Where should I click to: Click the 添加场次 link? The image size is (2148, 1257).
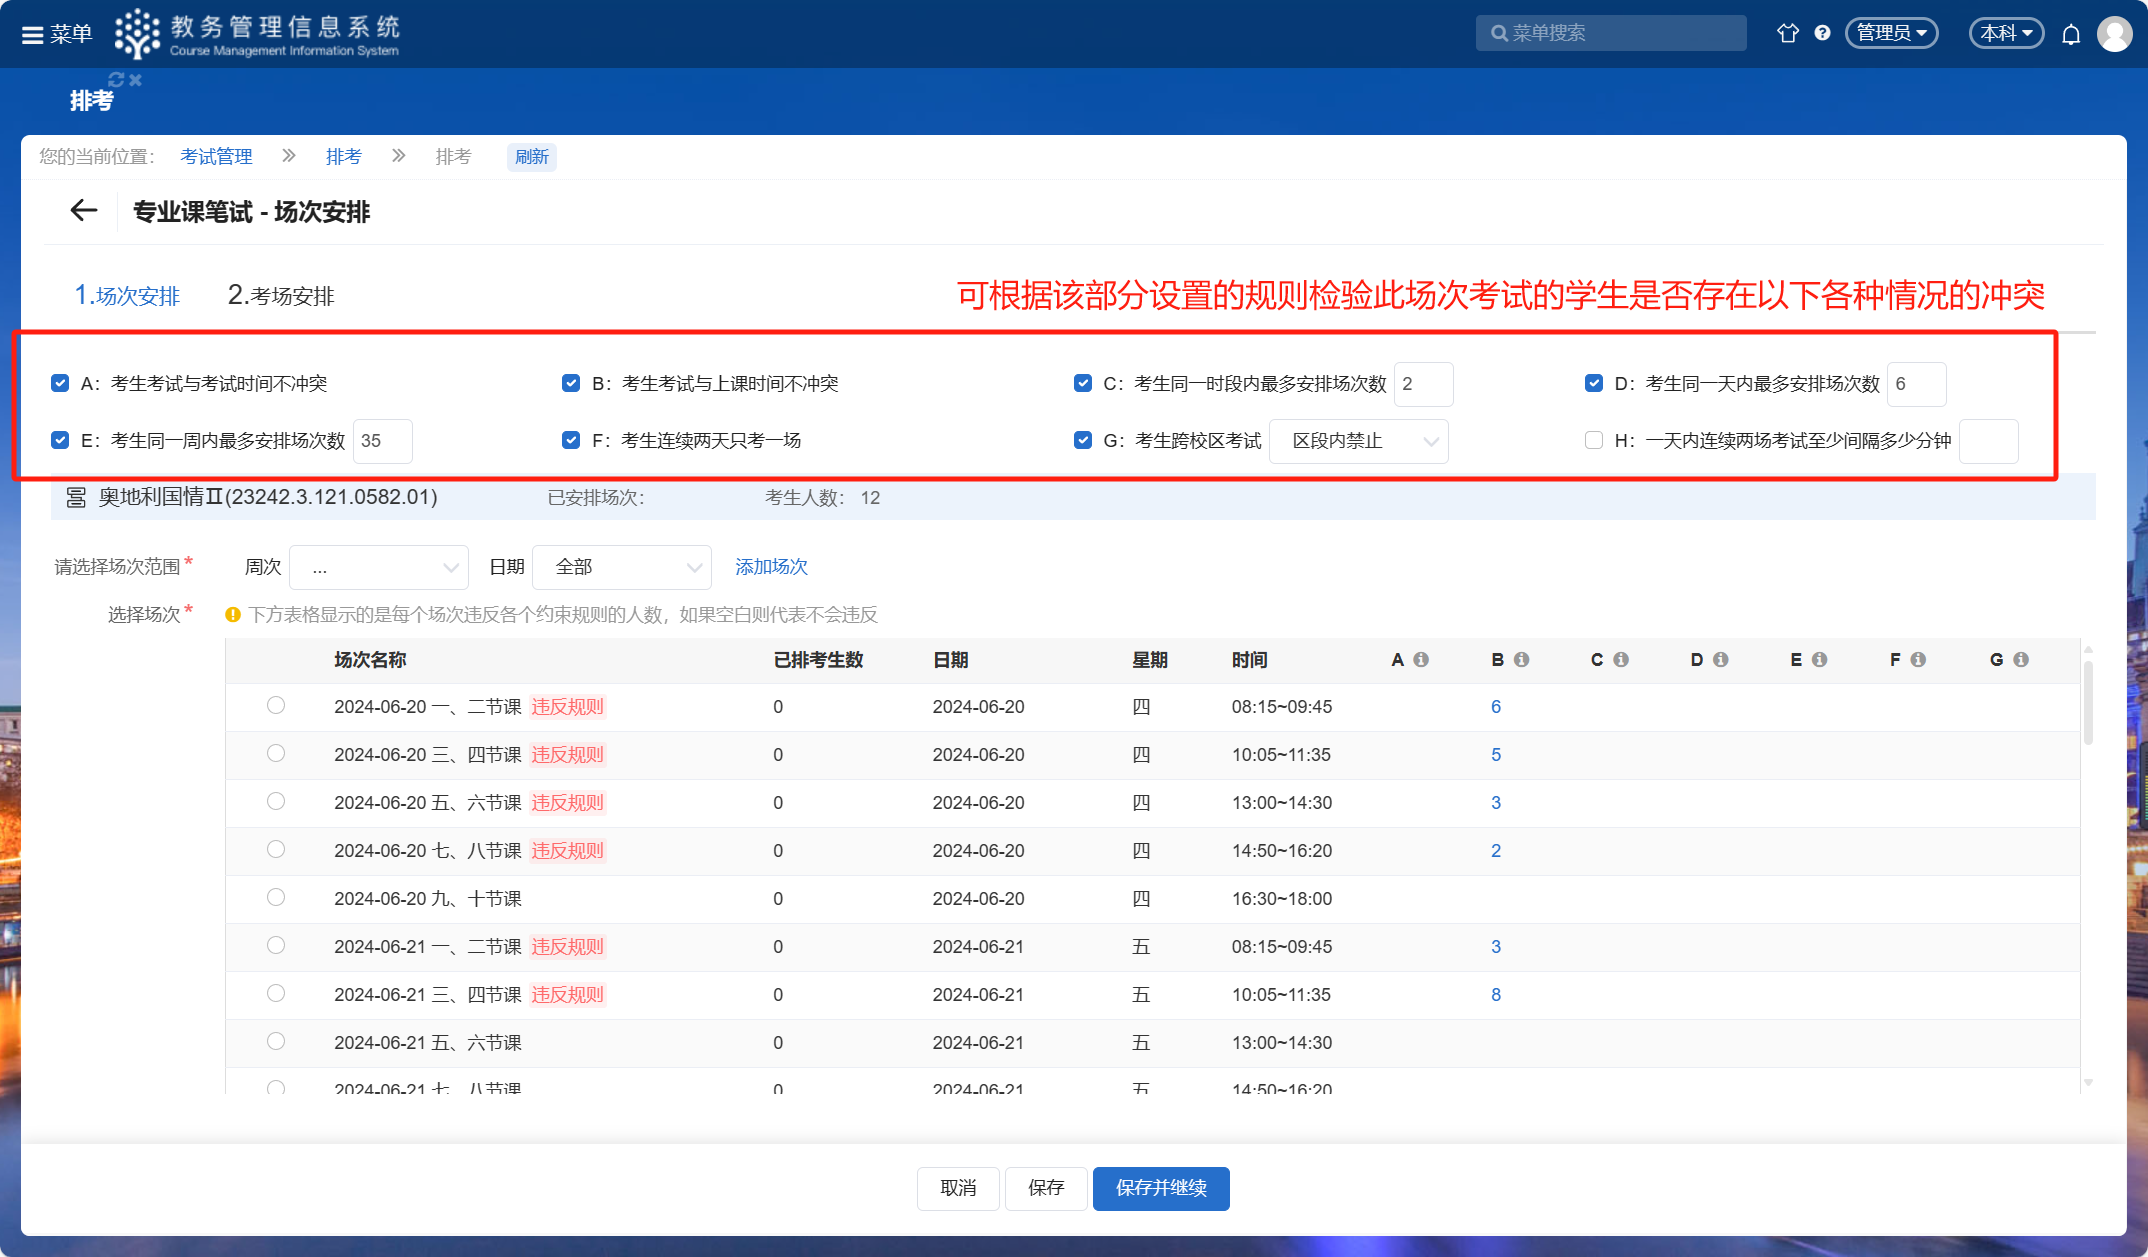tap(771, 567)
